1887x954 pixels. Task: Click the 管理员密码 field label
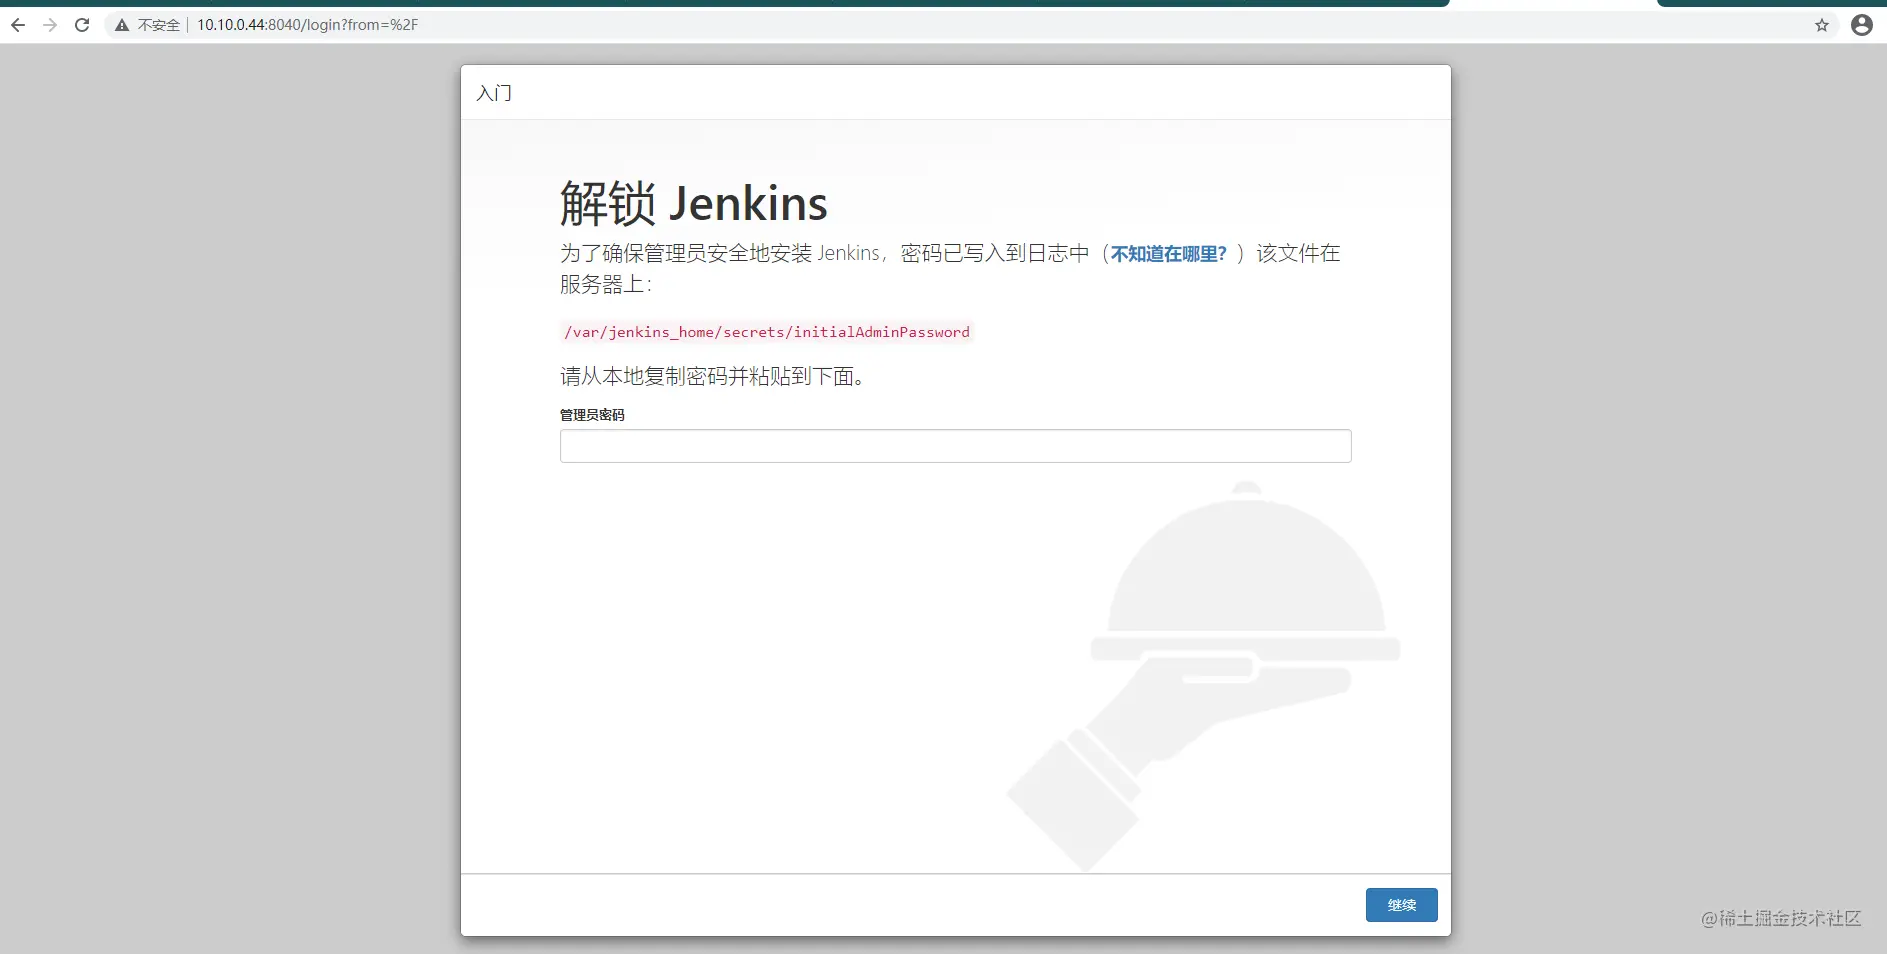click(x=592, y=415)
